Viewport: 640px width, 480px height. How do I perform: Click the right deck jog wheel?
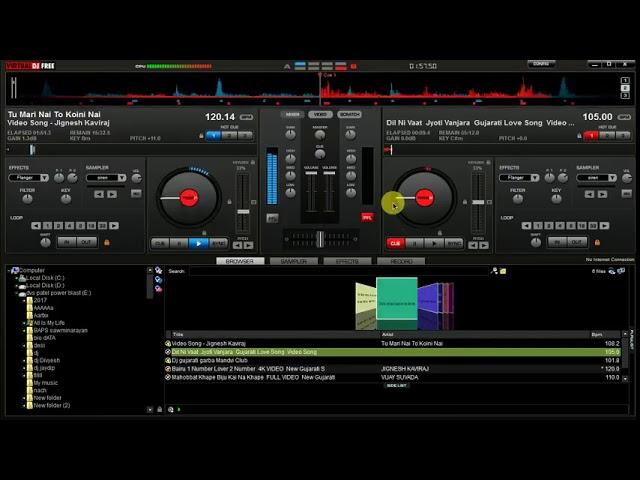tap(424, 197)
